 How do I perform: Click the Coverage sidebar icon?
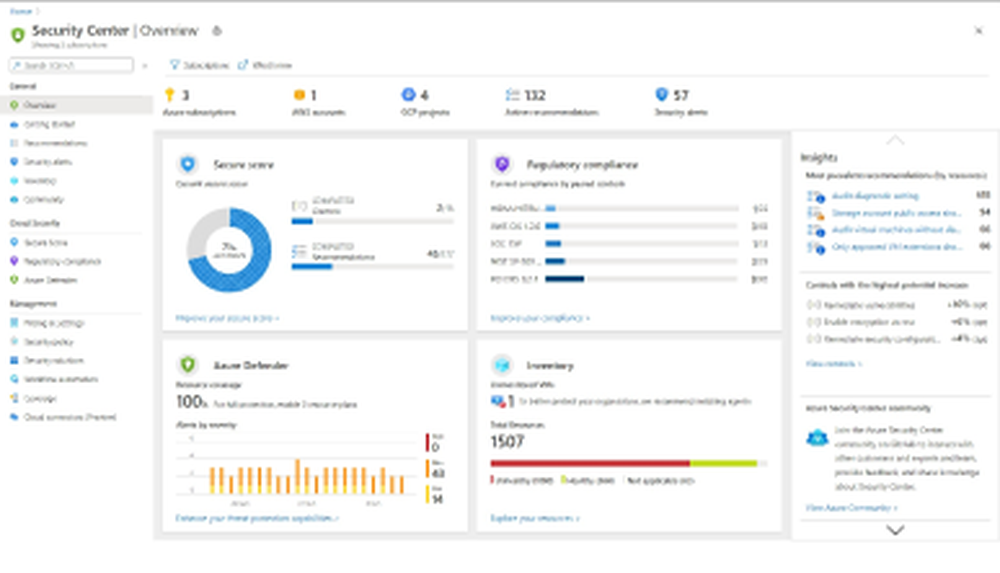point(14,398)
